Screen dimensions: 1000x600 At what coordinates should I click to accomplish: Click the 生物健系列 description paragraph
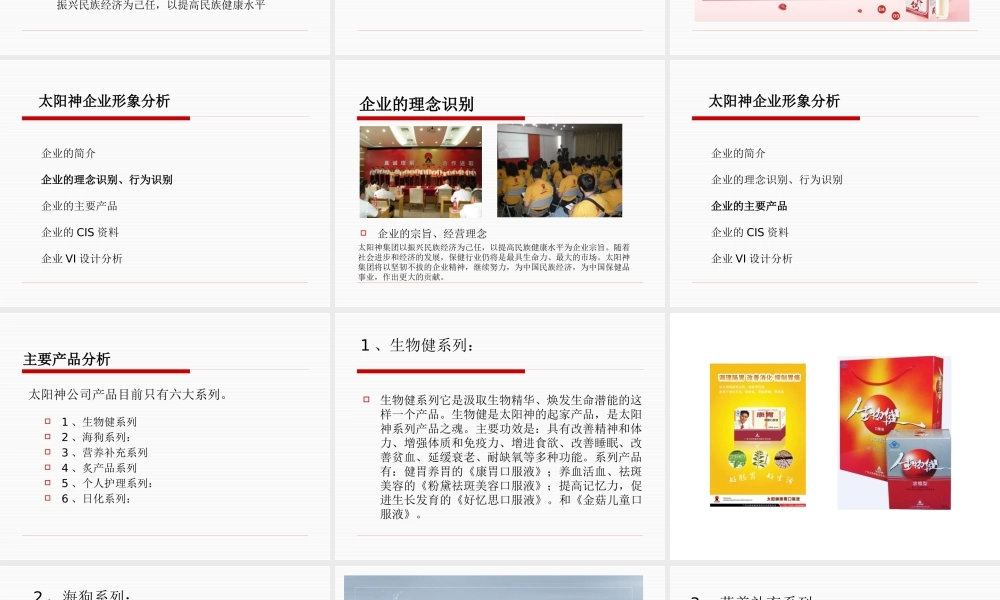(x=511, y=457)
